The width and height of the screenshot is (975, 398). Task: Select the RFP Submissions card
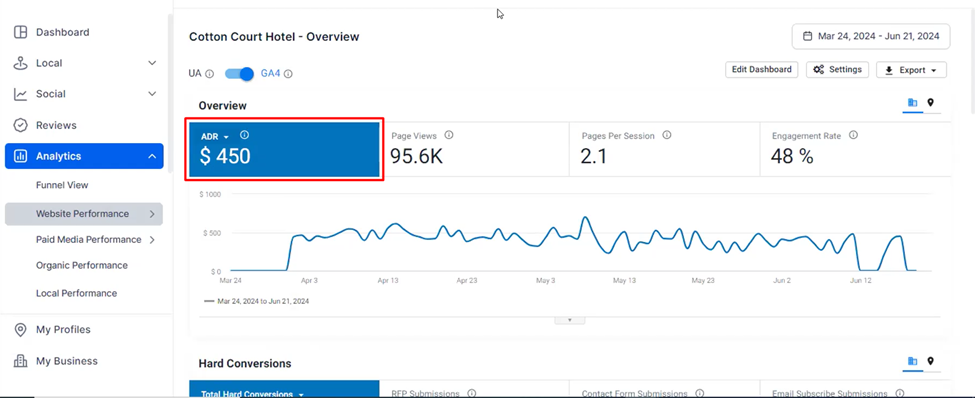474,389
